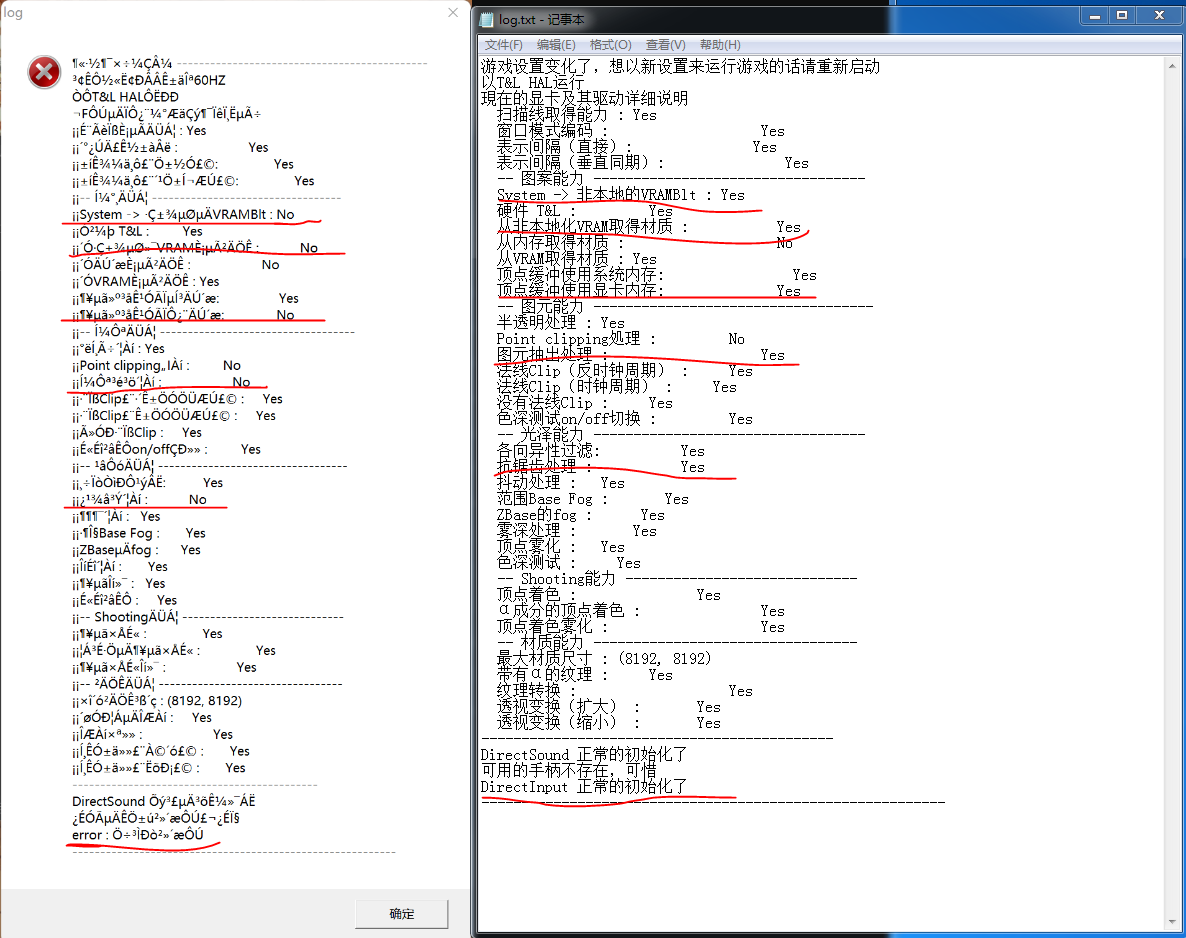
Task: Click the Notepad scrollbar down arrow
Action: point(1174,919)
